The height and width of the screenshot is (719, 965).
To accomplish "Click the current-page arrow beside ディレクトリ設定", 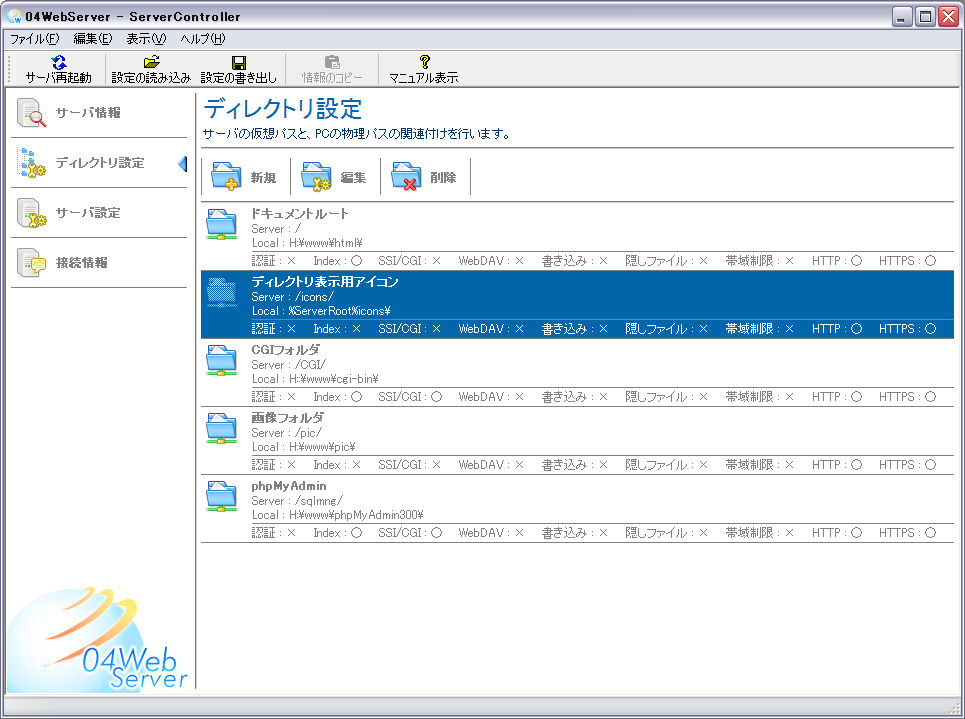I will 182,163.
